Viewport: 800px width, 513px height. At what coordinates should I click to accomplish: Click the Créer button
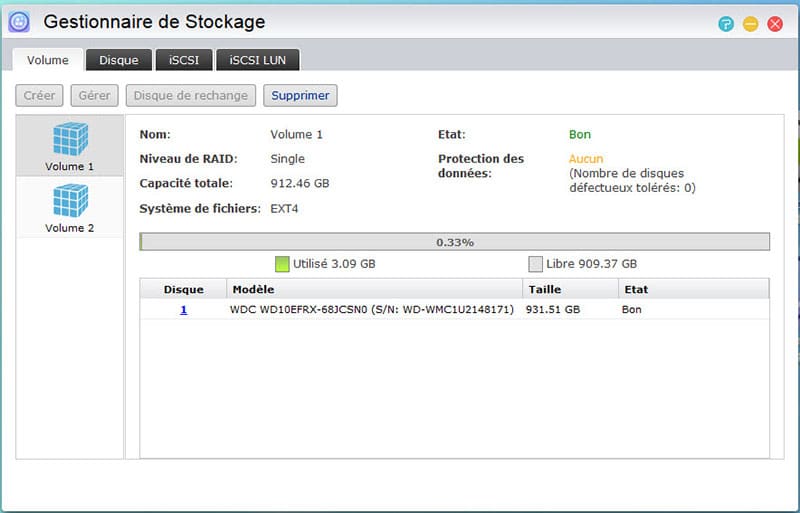[x=39, y=96]
